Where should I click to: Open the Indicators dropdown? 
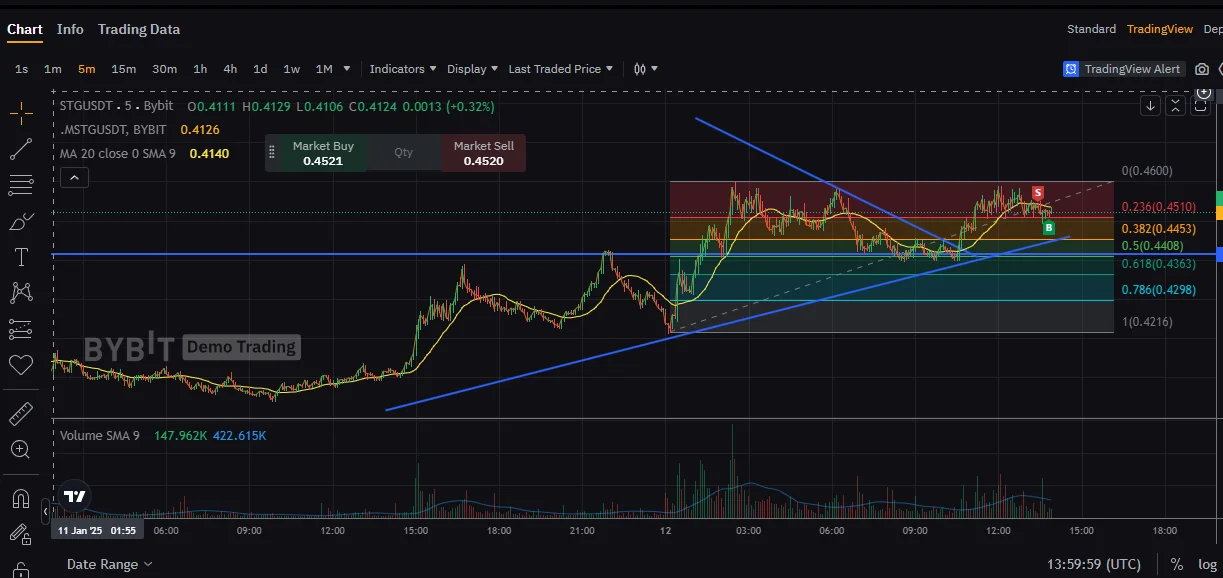pyautogui.click(x=403, y=69)
